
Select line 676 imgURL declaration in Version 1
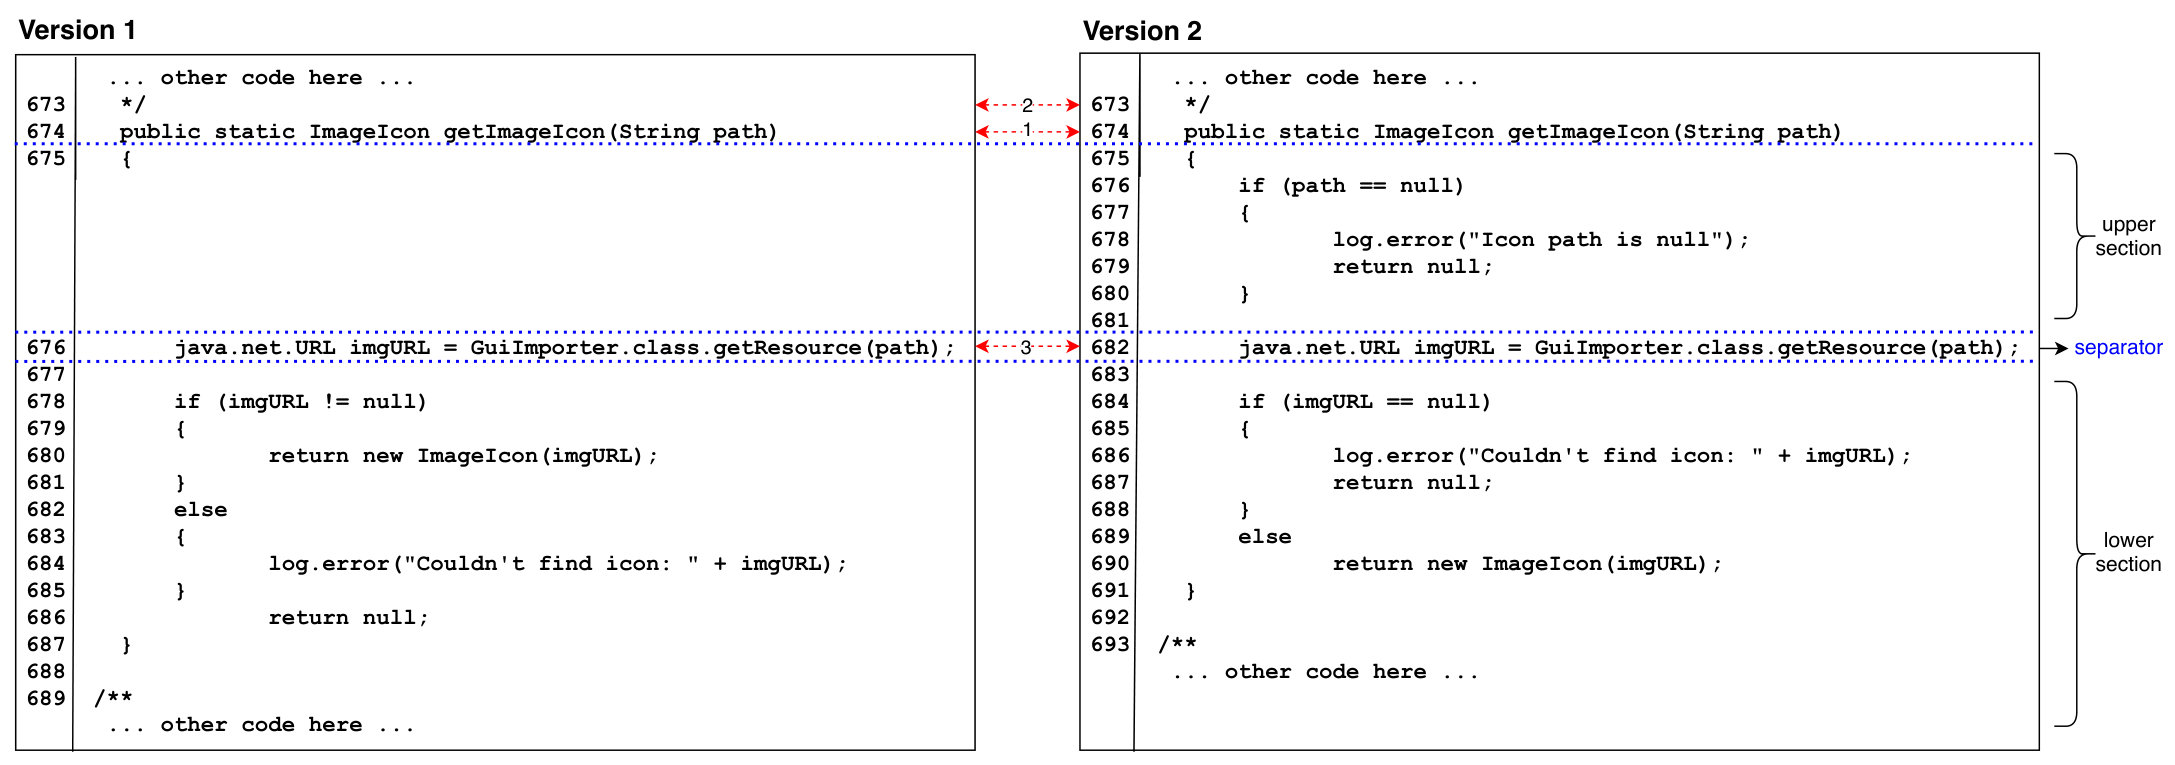(x=564, y=348)
